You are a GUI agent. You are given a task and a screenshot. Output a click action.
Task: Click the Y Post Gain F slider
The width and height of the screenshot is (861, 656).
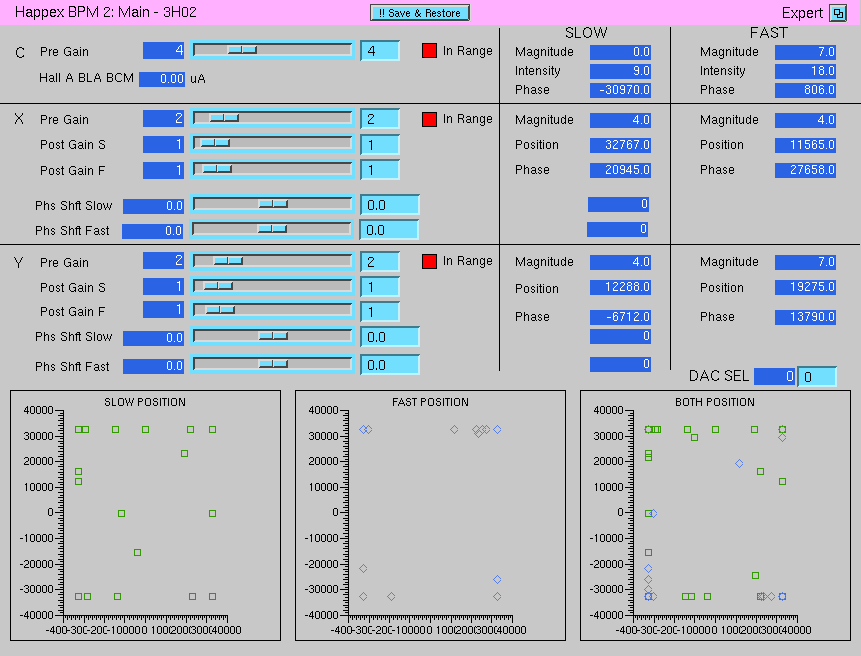(x=272, y=311)
